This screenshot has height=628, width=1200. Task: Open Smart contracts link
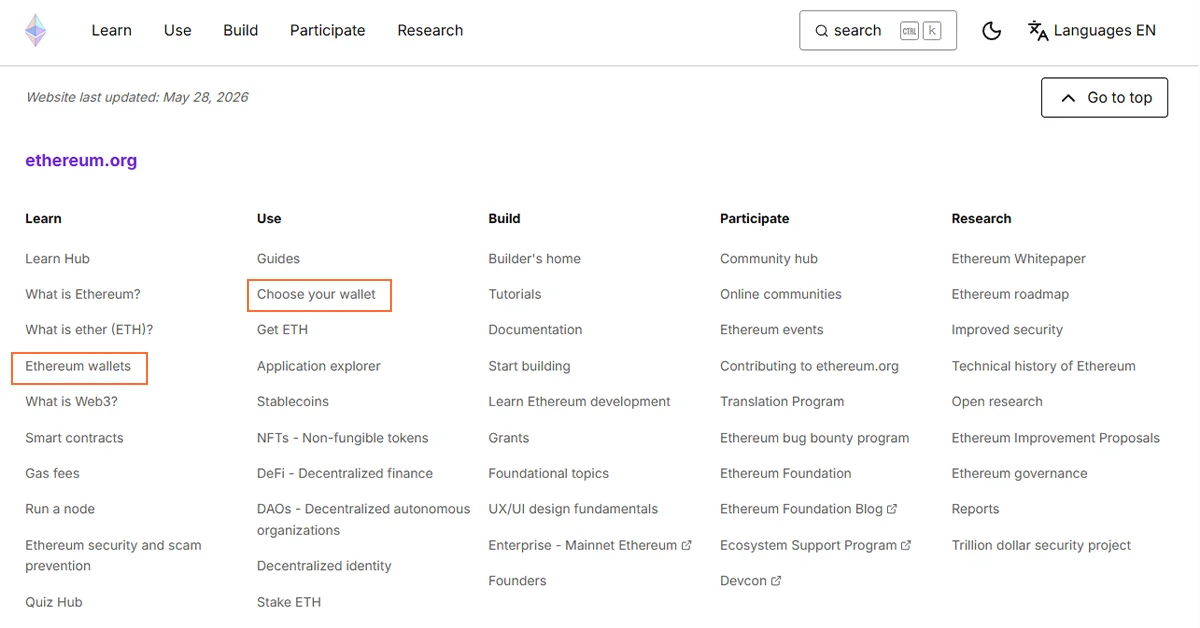click(x=74, y=438)
